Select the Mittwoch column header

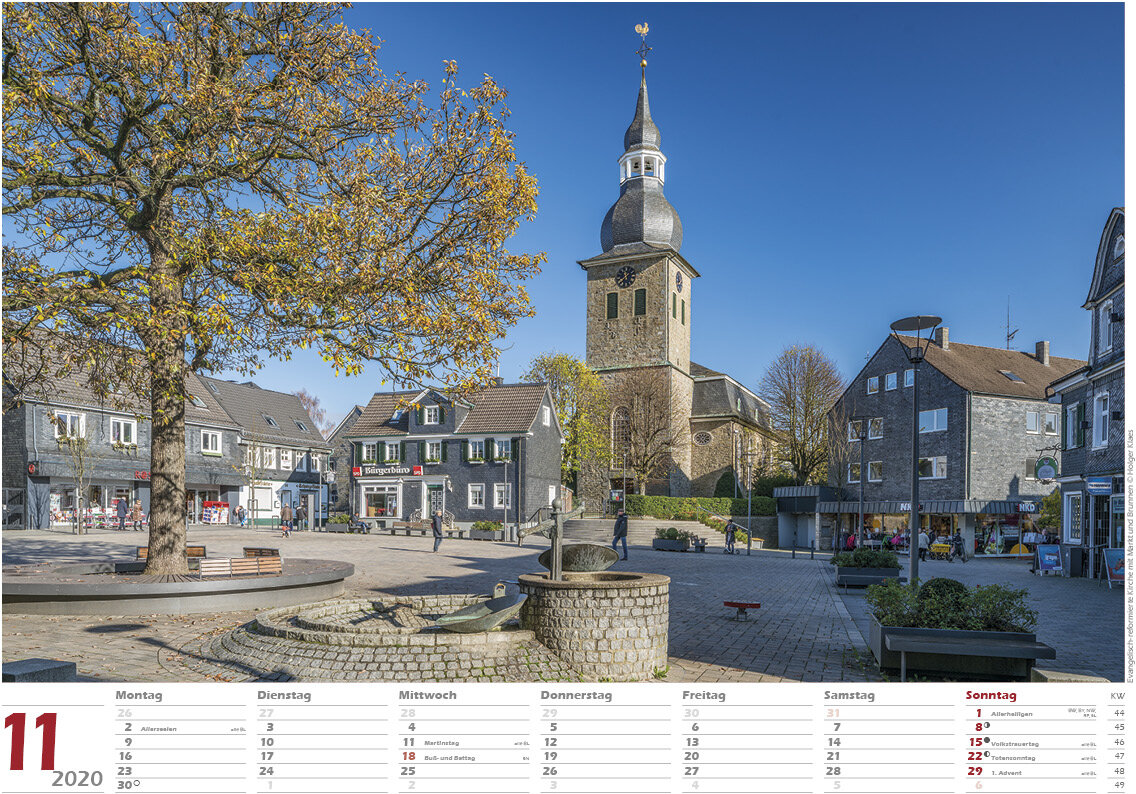pos(427,695)
